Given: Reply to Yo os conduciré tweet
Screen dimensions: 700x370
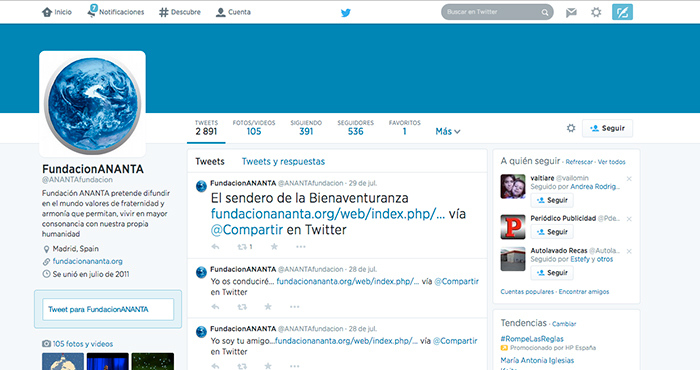Looking at the screenshot, I should pyautogui.click(x=215, y=307).
